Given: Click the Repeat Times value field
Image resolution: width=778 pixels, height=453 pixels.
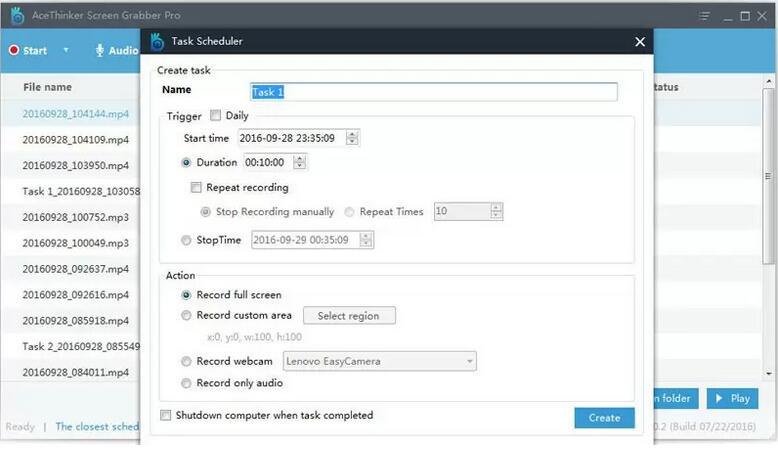Looking at the screenshot, I should click(x=462, y=211).
